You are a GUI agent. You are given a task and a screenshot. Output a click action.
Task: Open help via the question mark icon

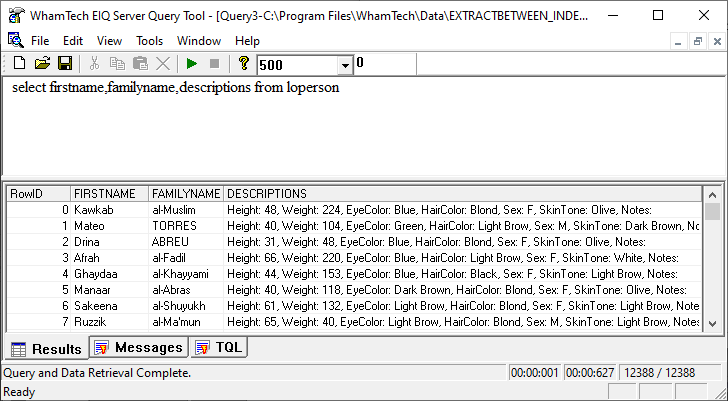click(243, 63)
